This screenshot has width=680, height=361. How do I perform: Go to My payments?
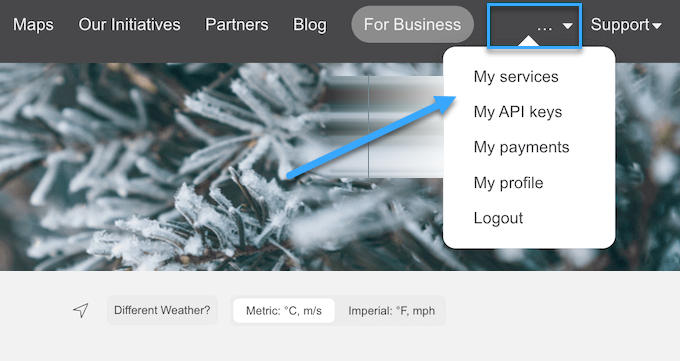[x=521, y=148]
